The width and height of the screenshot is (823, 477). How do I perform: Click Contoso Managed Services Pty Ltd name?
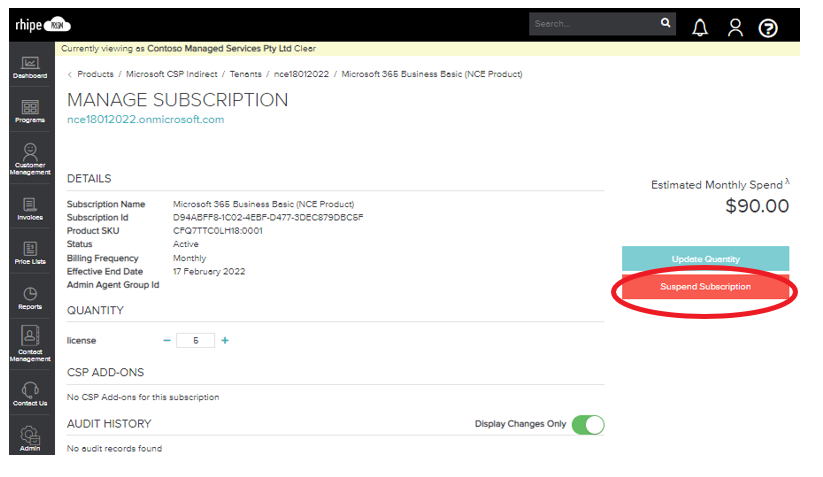(219, 48)
